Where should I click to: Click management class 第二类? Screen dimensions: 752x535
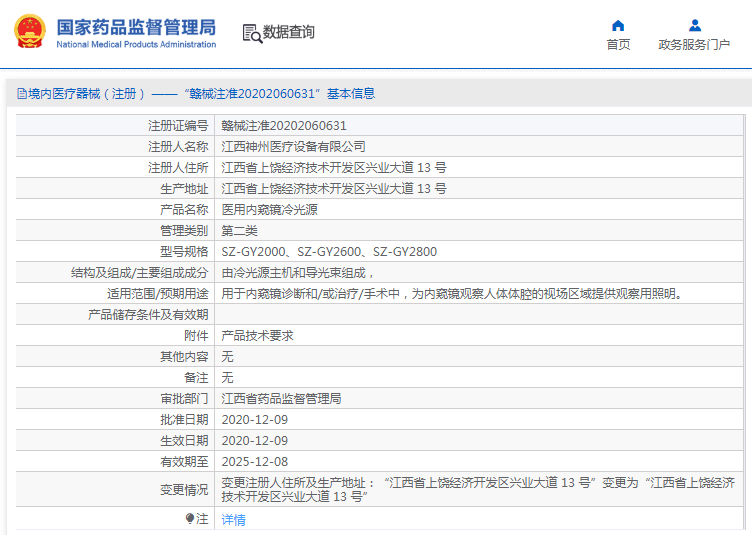tap(239, 231)
